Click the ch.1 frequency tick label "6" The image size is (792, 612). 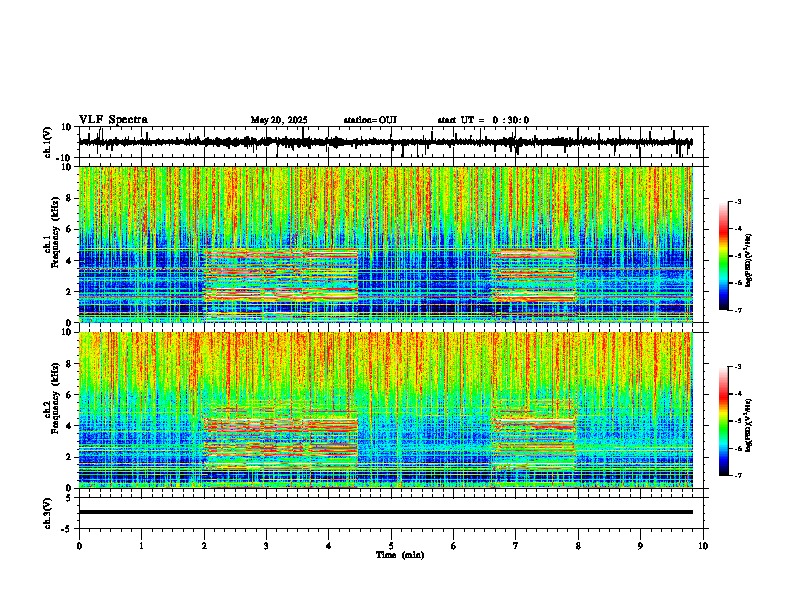click(70, 229)
